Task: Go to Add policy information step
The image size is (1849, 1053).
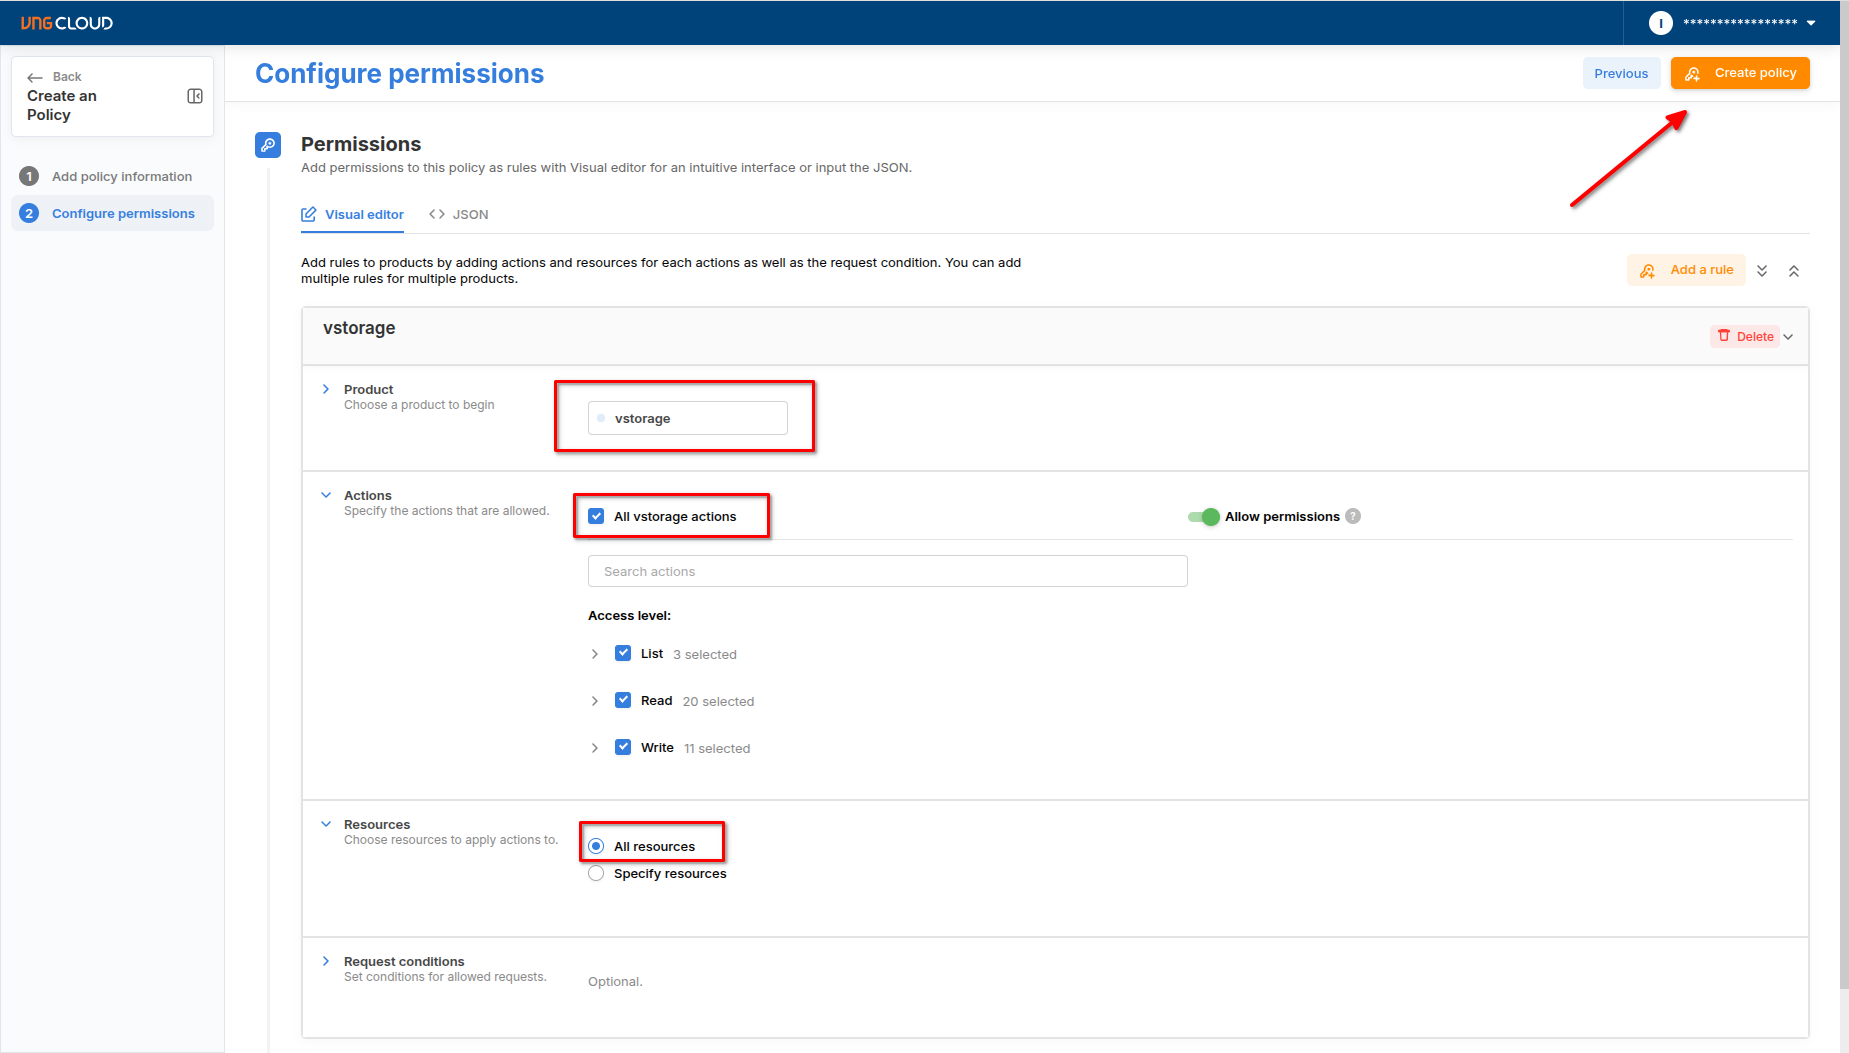Action: [121, 176]
